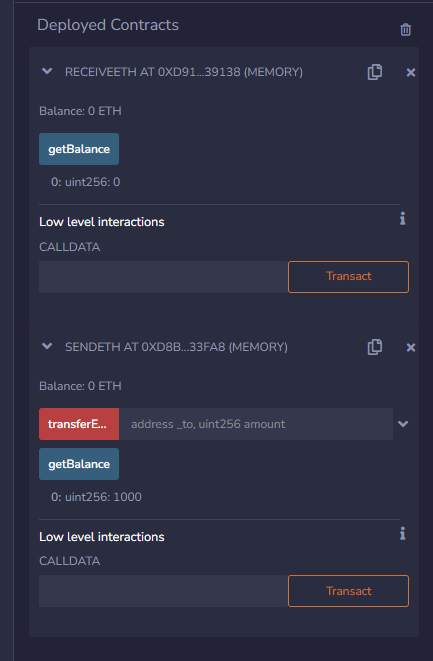Click Transact under SENDETH low level interactions
The width and height of the screenshot is (433, 661).
[349, 591]
